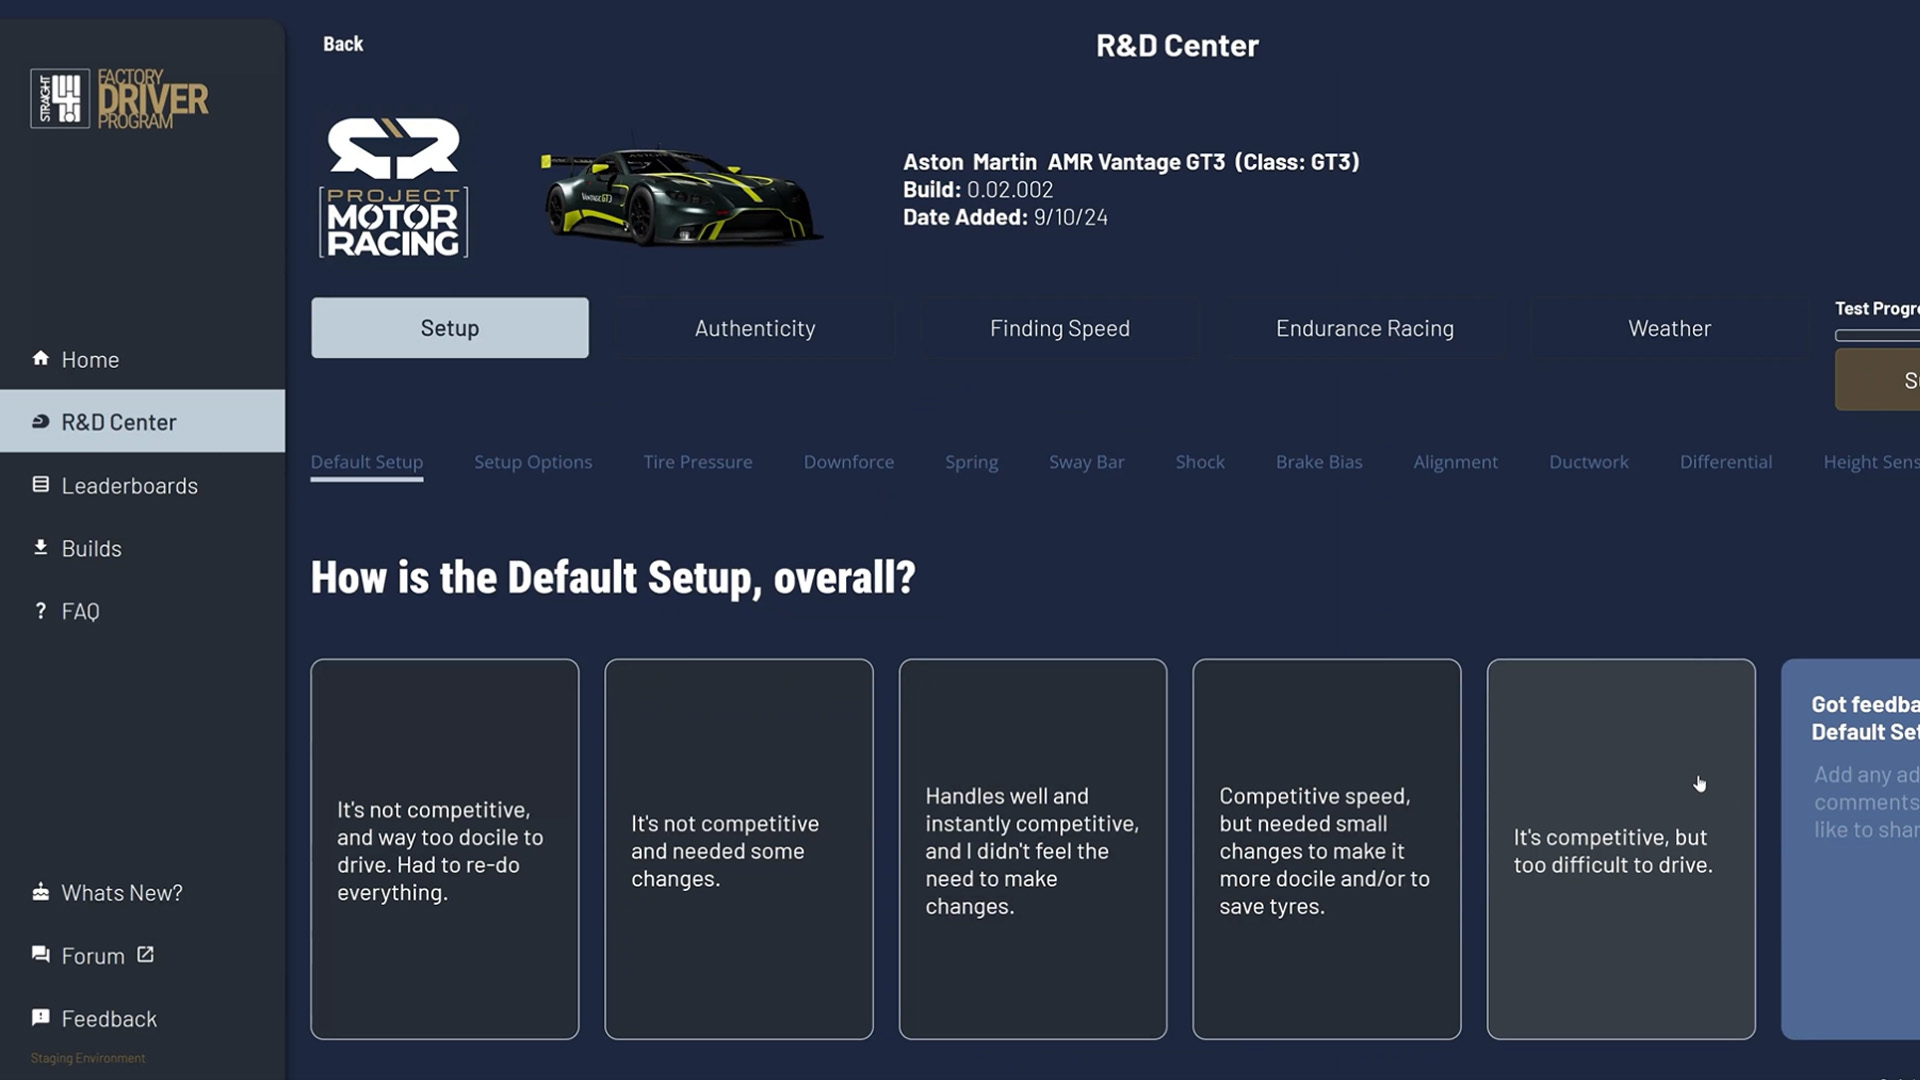Switch to the Finding Speed tab
1920x1080 pixels.
(x=1060, y=328)
